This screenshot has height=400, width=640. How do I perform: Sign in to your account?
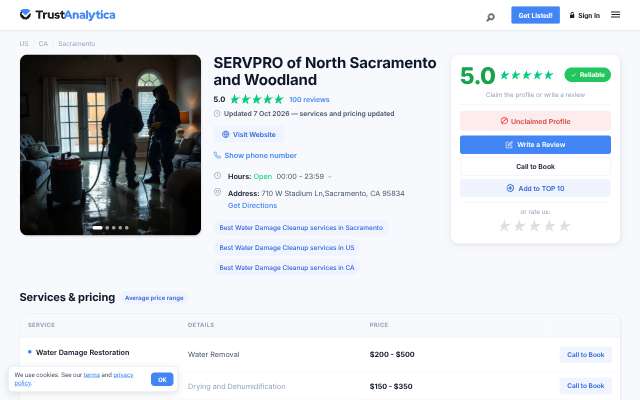(584, 16)
